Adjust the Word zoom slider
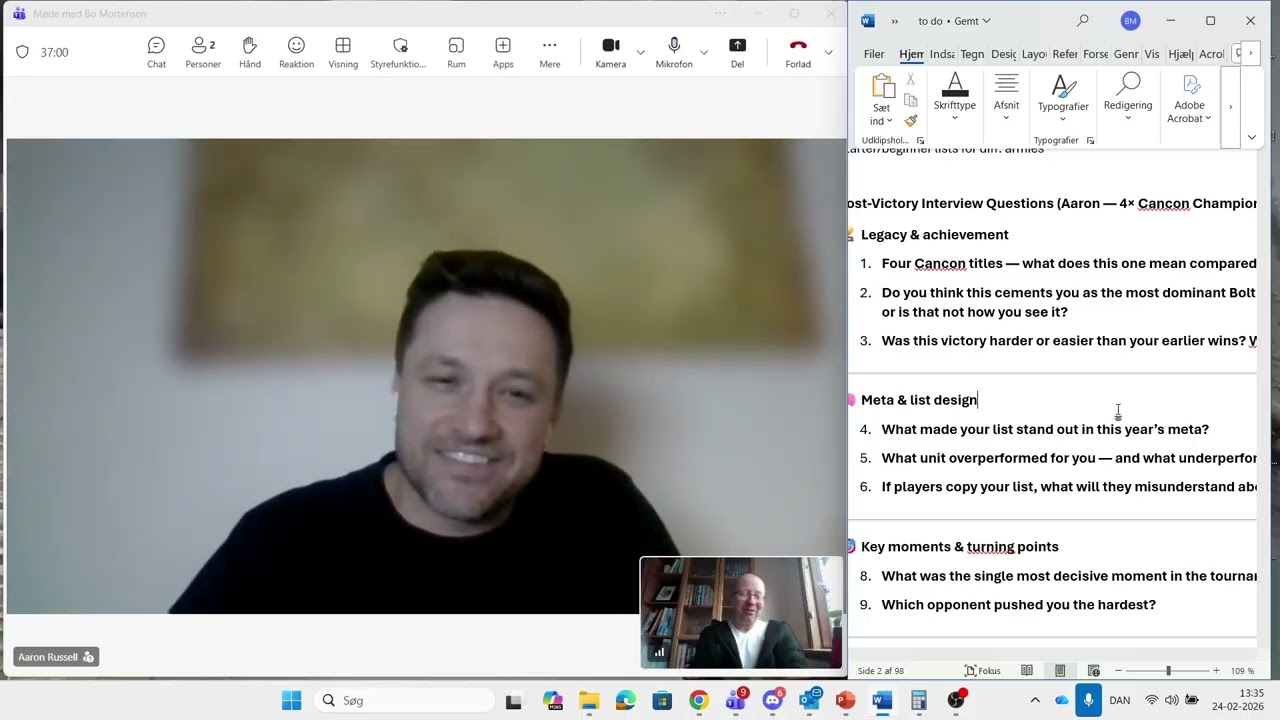1280x720 pixels. [1167, 671]
